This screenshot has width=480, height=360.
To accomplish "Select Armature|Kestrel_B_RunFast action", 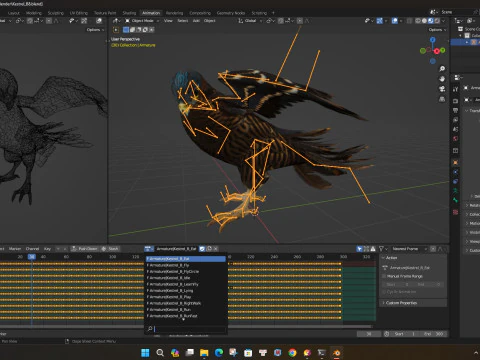I will pos(185,316).
